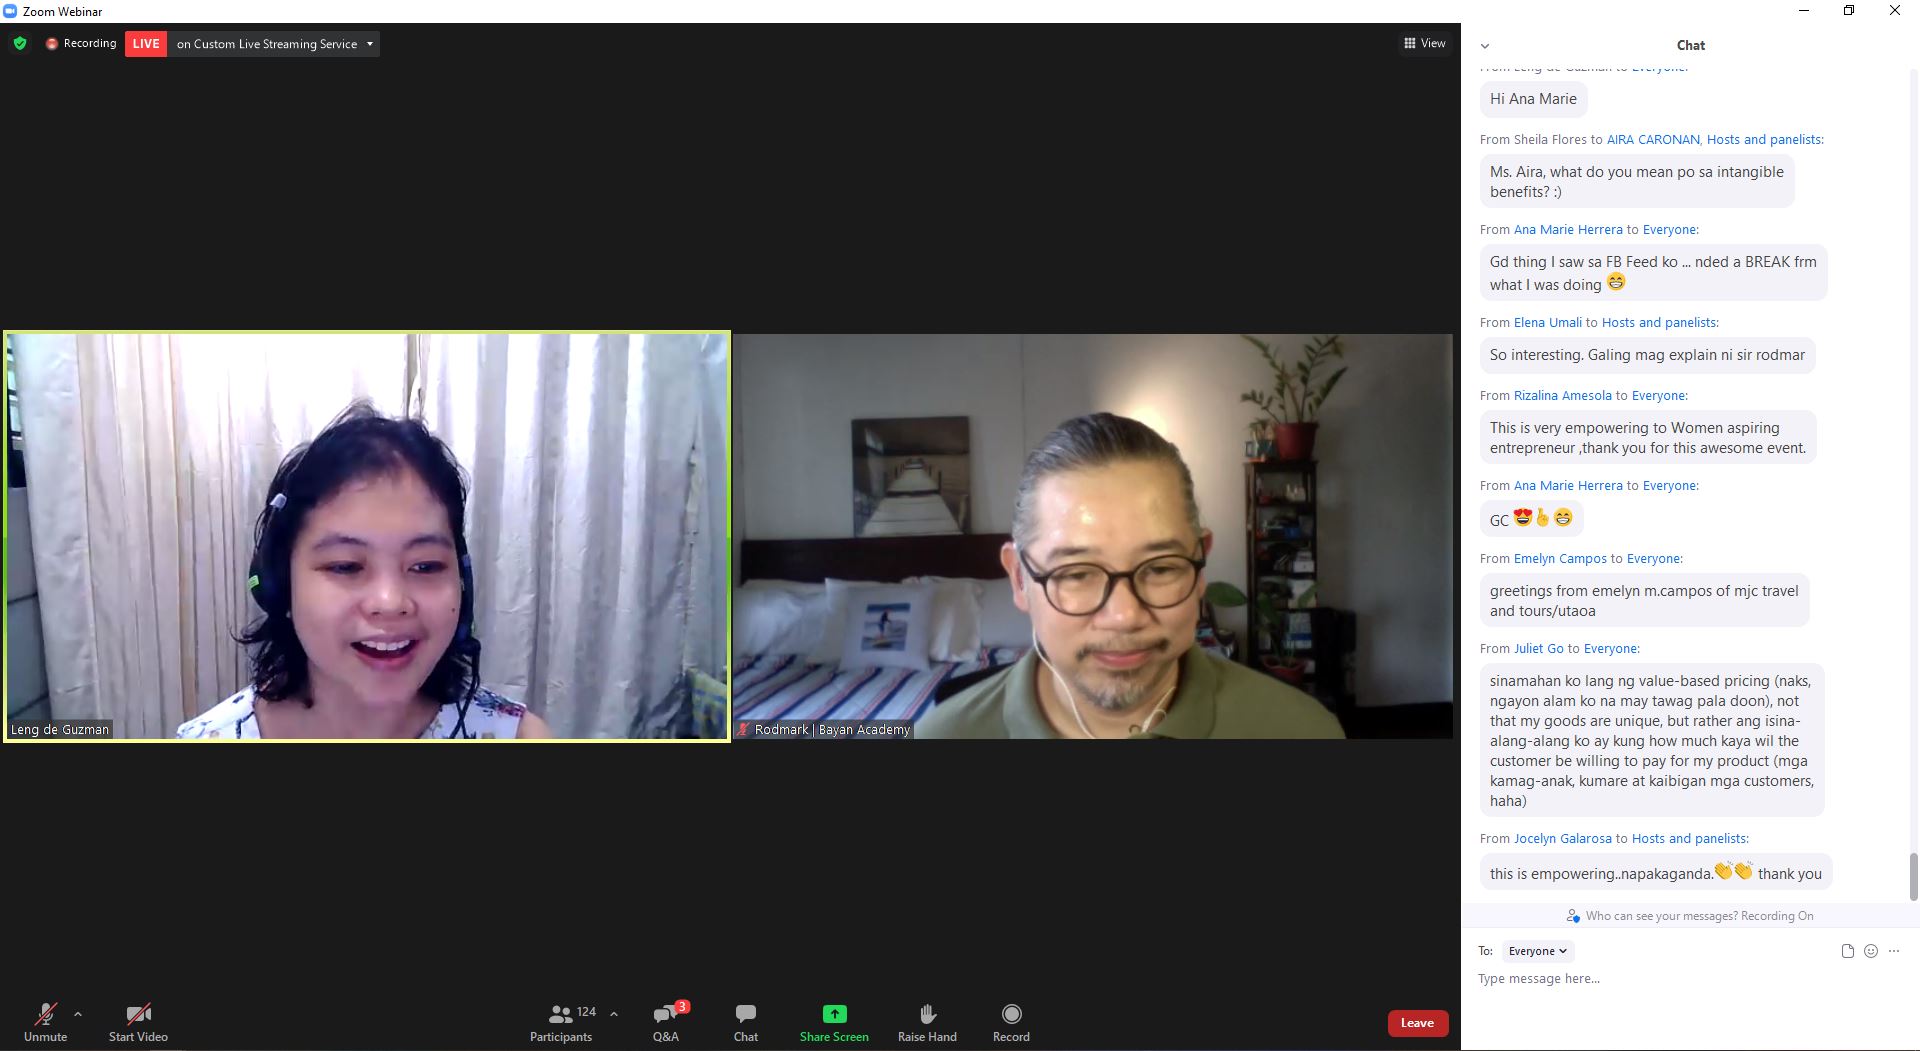The height and width of the screenshot is (1051, 1920).
Task: Restore down the Zoom Webinar window
Action: coord(1849,11)
